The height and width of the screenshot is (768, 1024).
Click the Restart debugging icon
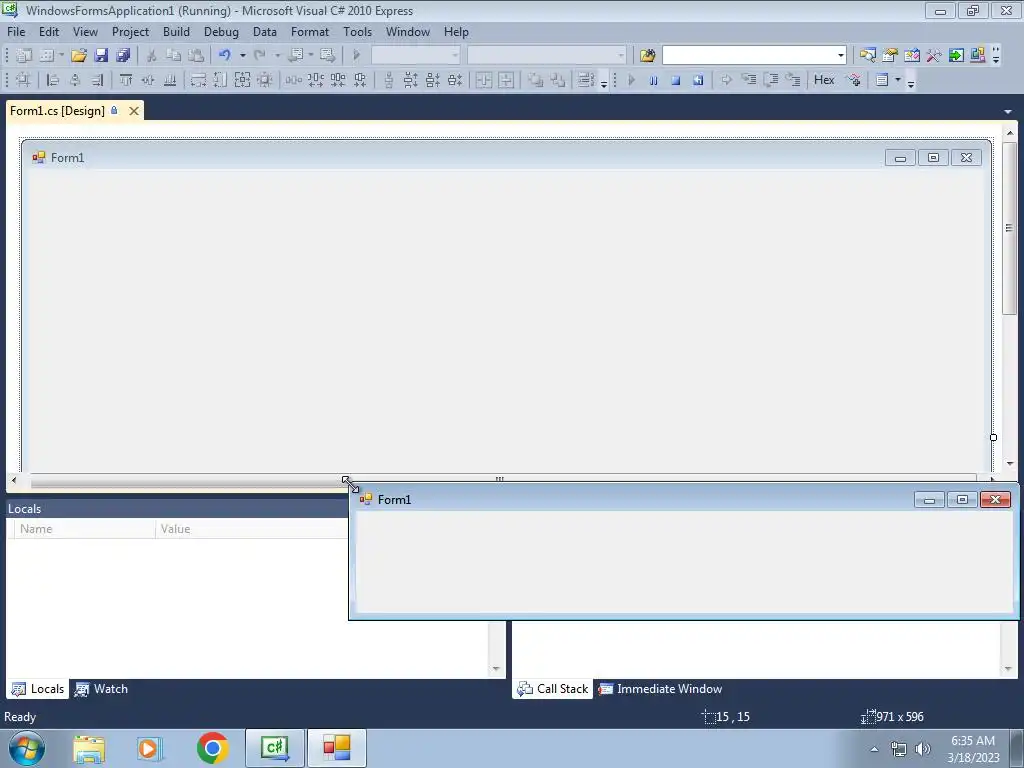point(697,80)
